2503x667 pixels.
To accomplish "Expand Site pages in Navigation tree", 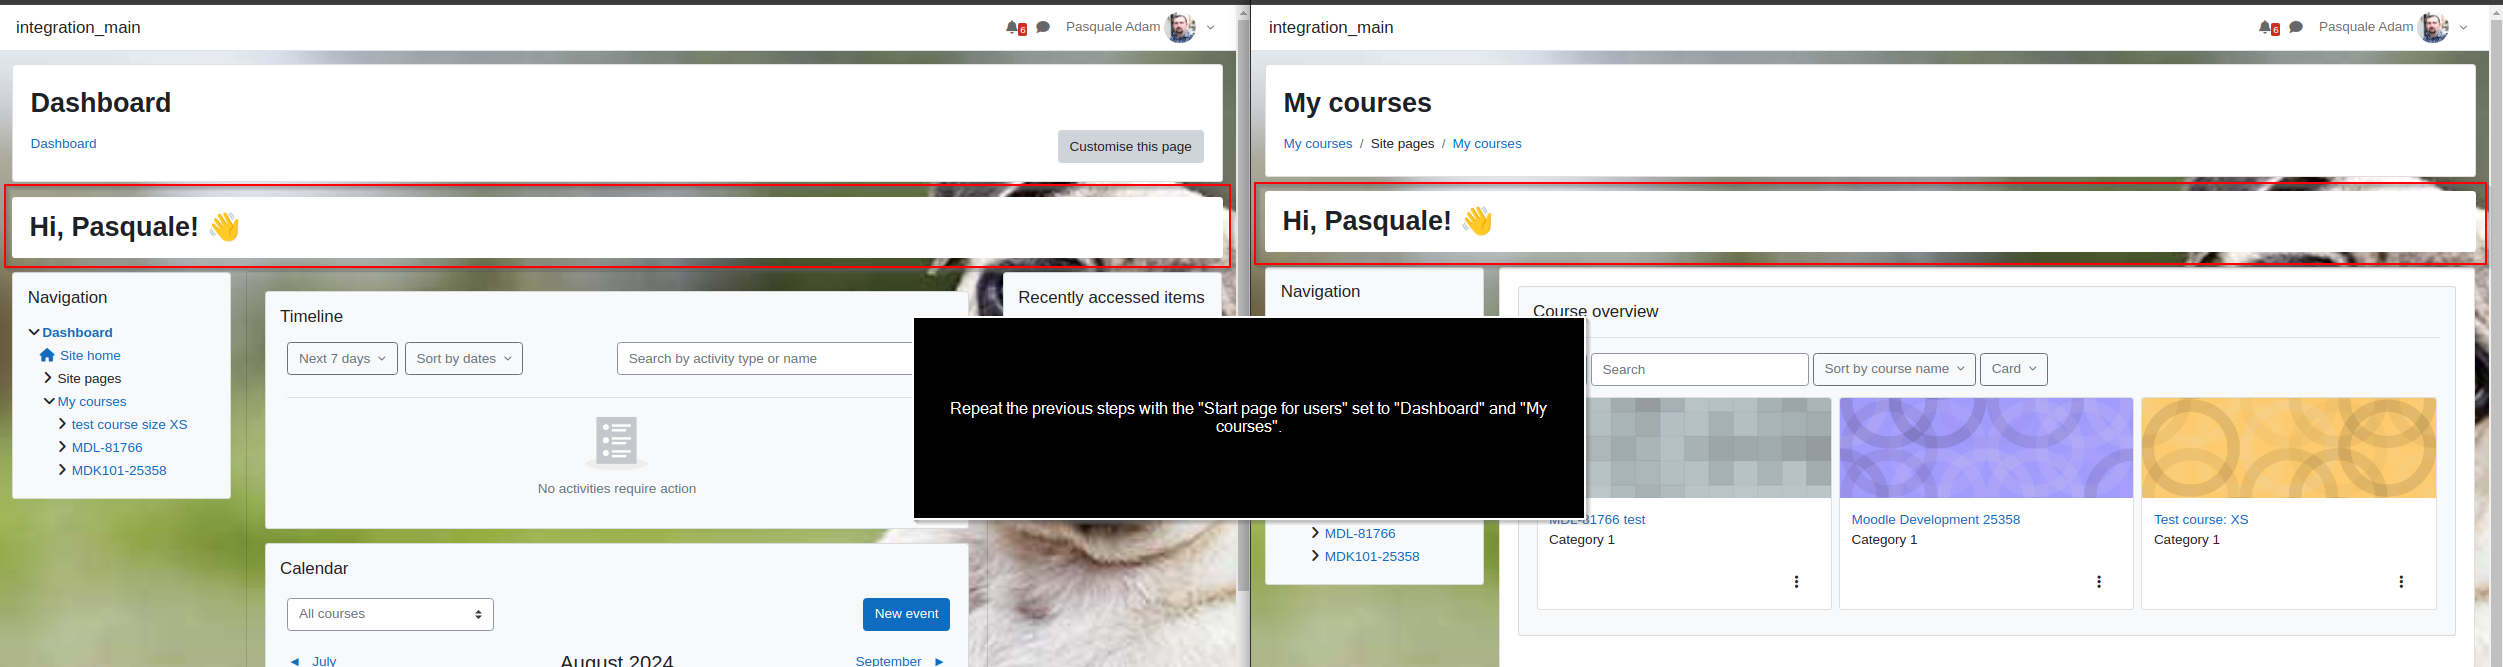I will pos(48,378).
